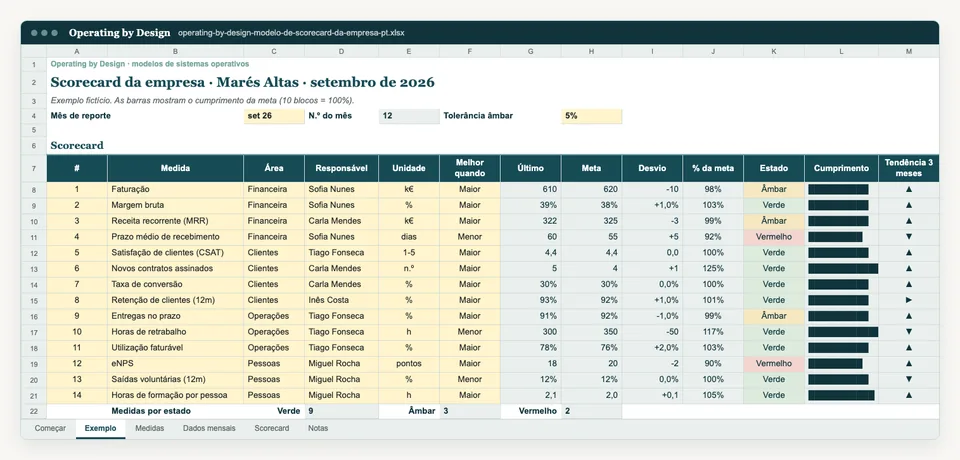Click the Operating by Design title bar logo text

pyautogui.click(x=119, y=32)
